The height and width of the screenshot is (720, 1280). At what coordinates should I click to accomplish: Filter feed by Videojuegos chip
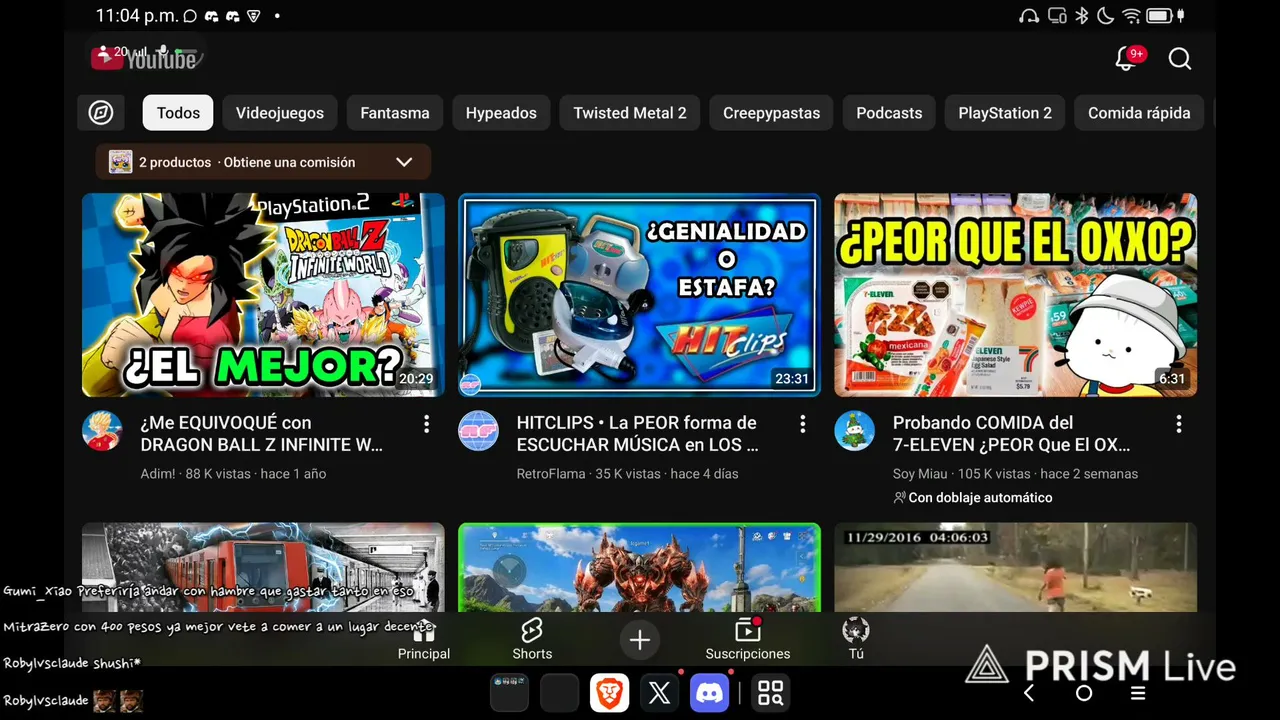(280, 113)
